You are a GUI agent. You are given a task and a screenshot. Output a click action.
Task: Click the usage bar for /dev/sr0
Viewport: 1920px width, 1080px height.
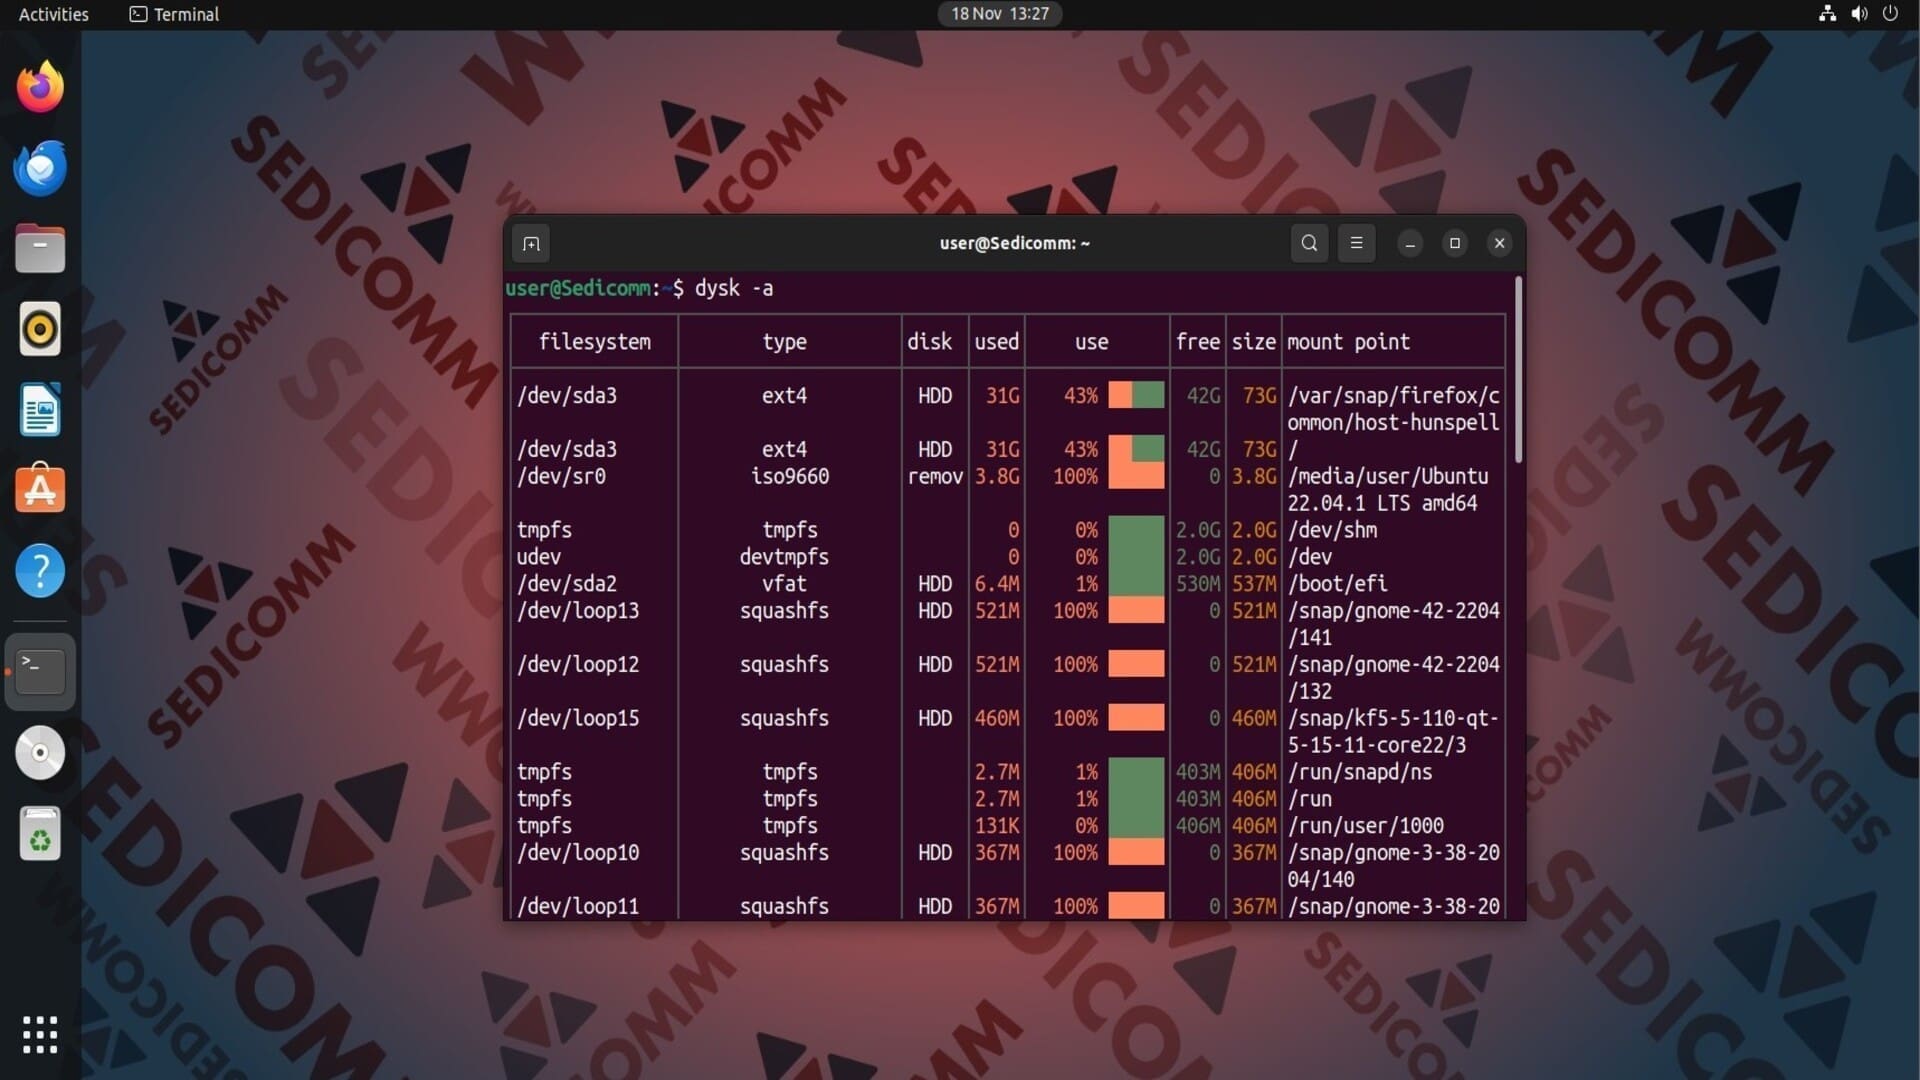pyautogui.click(x=1136, y=475)
